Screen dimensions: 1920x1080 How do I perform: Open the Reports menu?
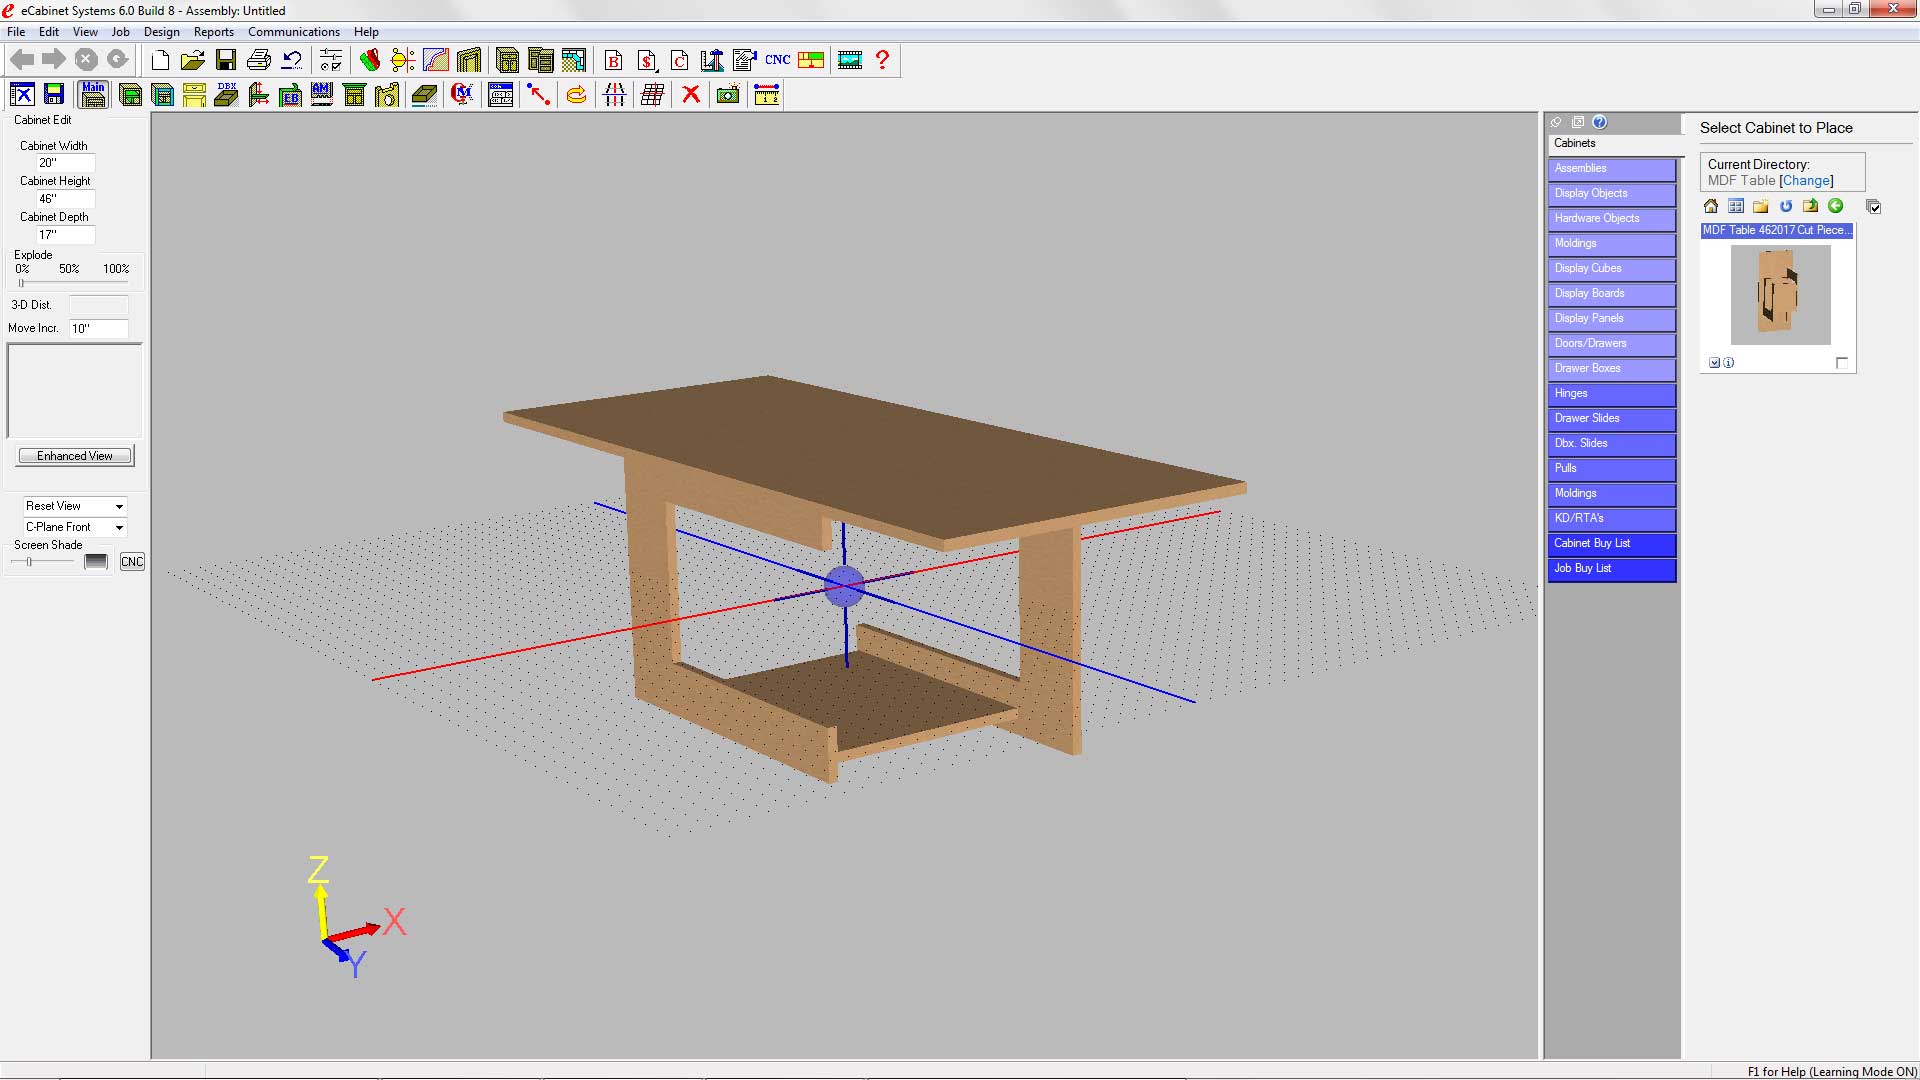coord(213,32)
